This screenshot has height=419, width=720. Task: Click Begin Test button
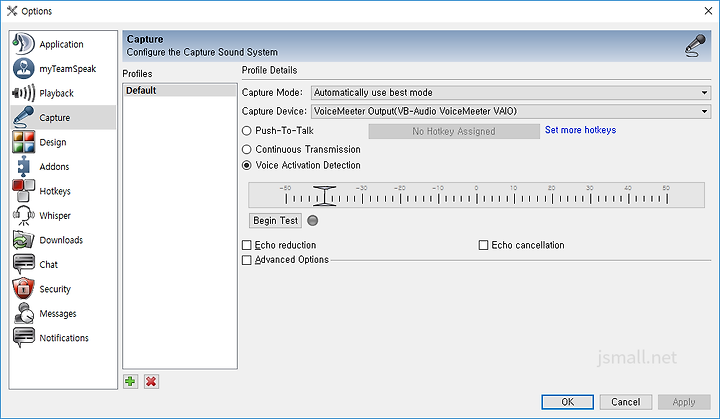[x=276, y=221]
